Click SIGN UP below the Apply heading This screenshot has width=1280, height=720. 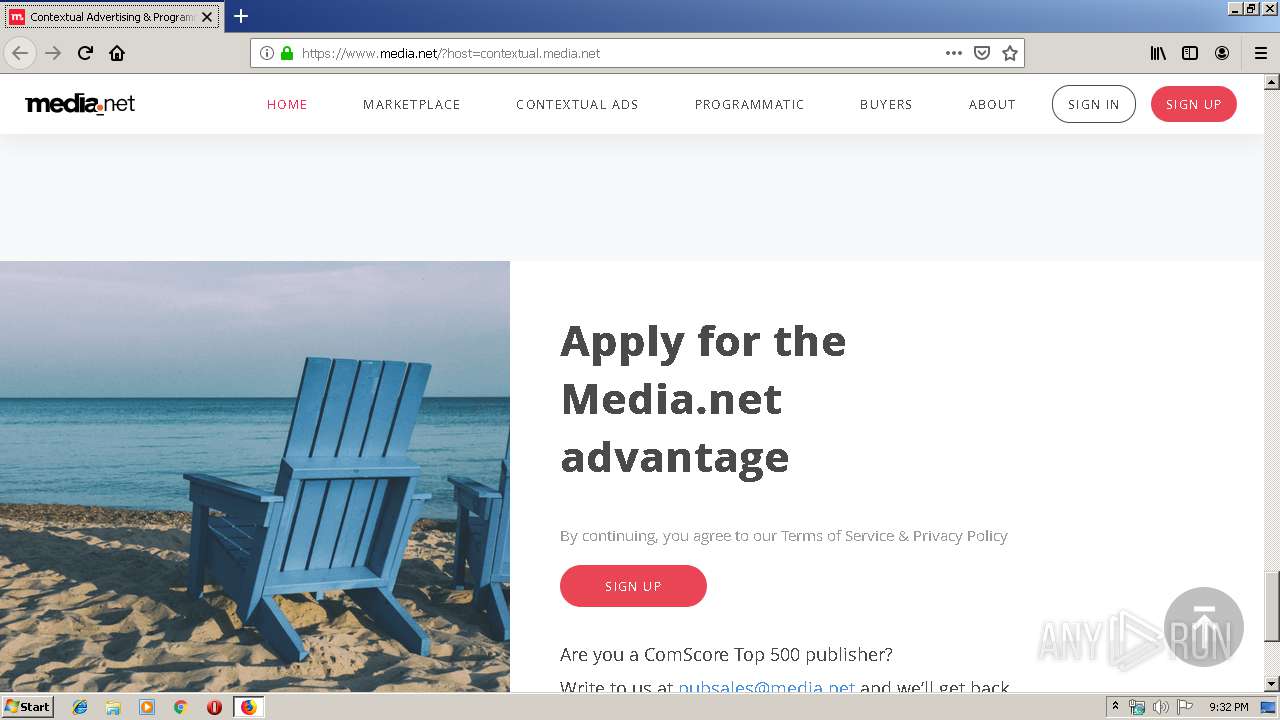pyautogui.click(x=633, y=586)
